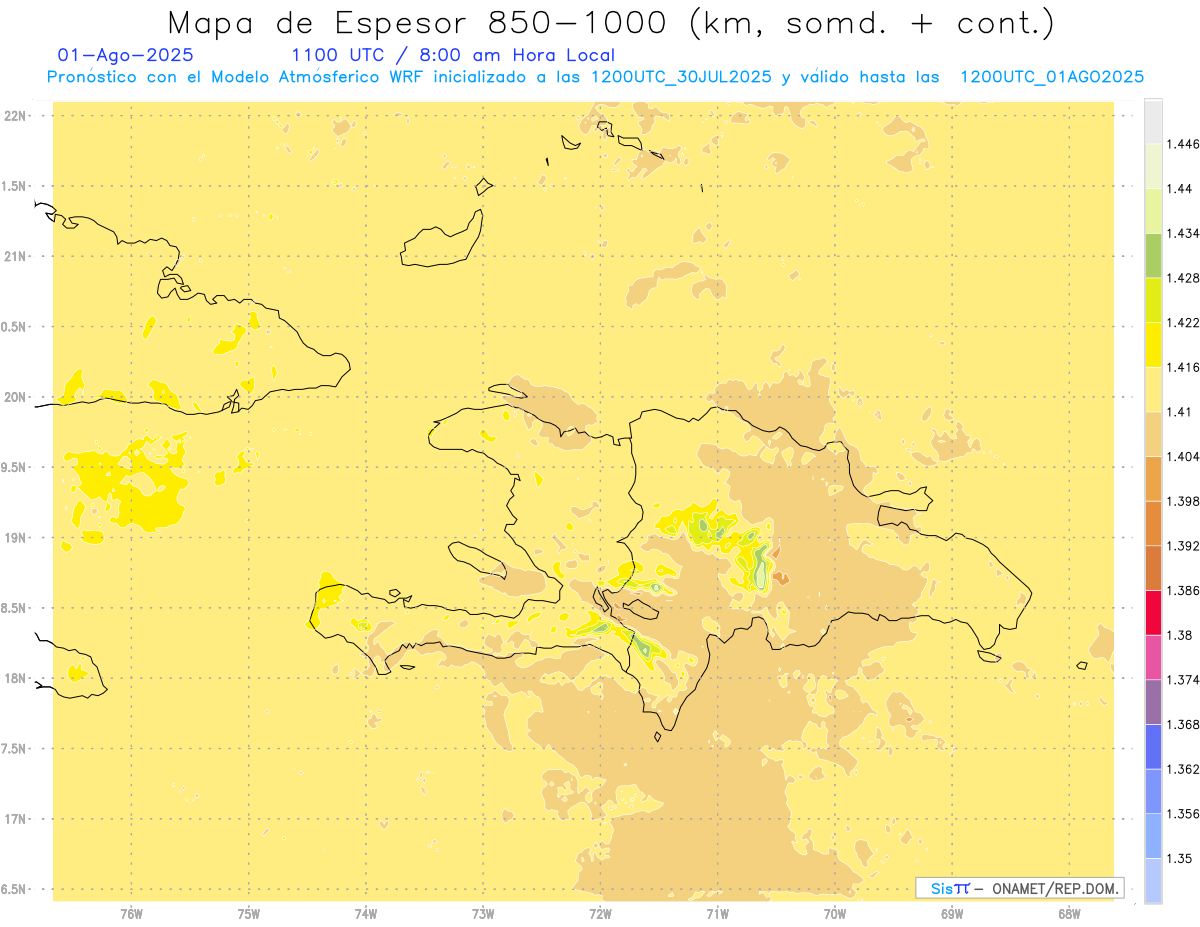Click the red colorbar segment between 1.386 and 1.38
This screenshot has width=1200, height=927.
1153,613
